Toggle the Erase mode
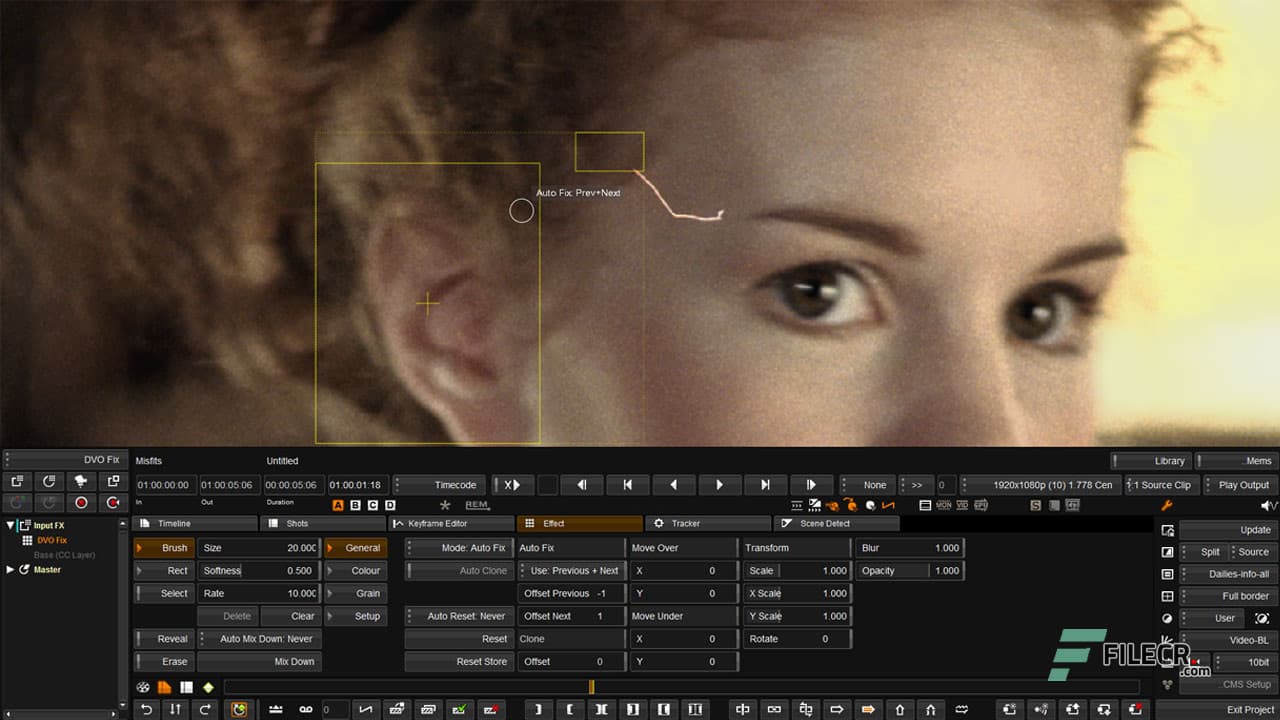The image size is (1280, 720). coord(165,662)
